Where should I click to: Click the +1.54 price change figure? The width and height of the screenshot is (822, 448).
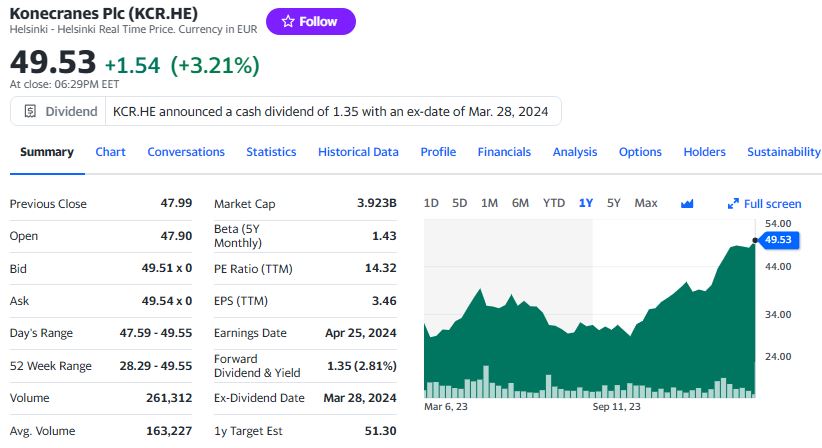(132, 65)
